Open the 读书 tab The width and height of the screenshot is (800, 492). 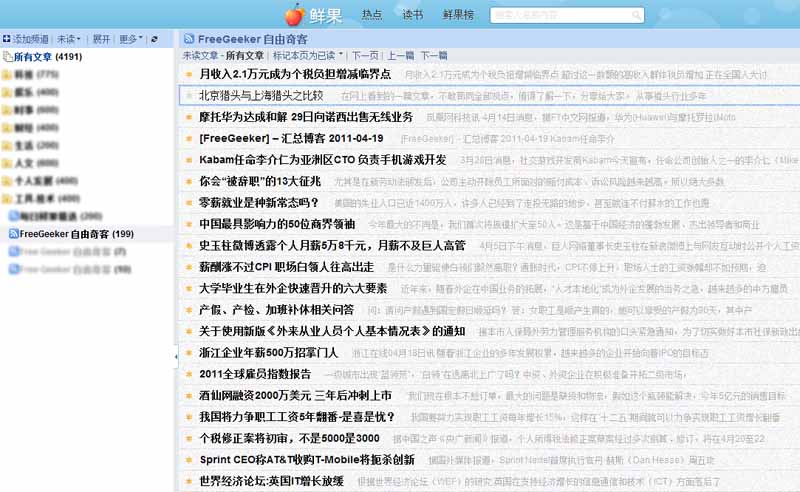click(412, 15)
